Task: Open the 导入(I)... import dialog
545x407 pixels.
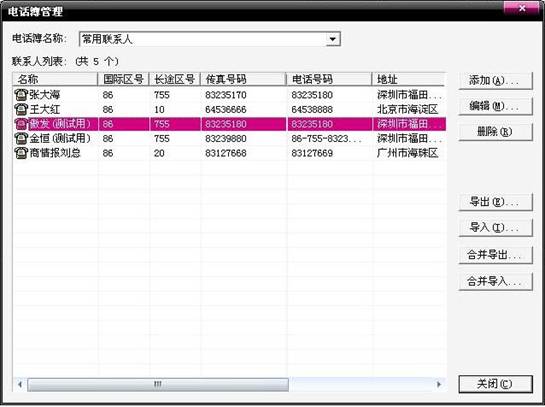Action: coord(495,228)
